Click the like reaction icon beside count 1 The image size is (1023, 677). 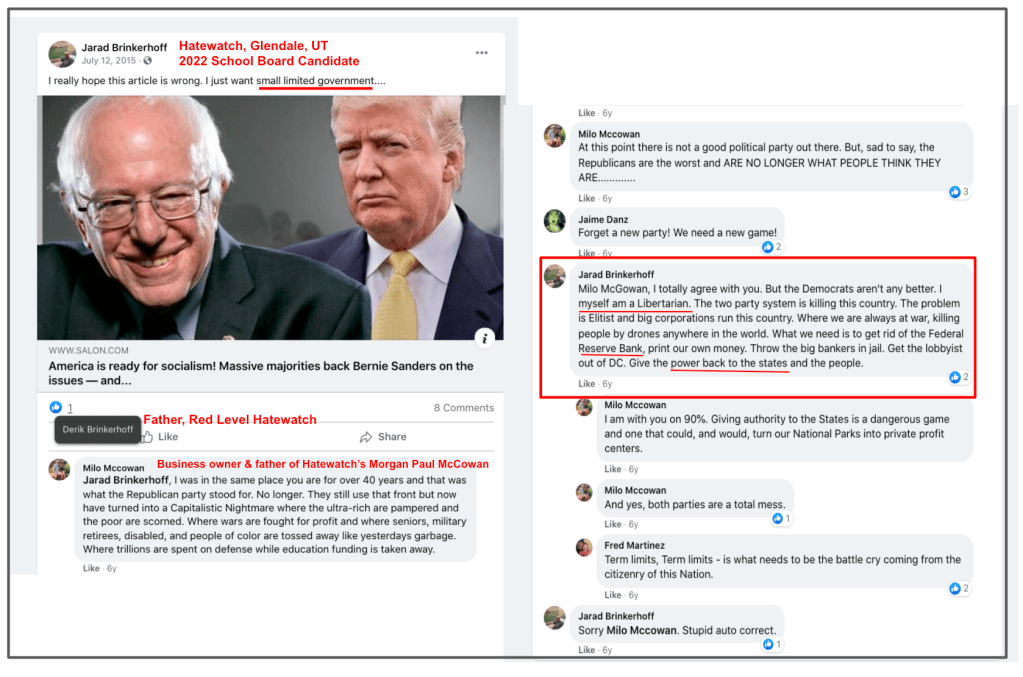(x=56, y=408)
